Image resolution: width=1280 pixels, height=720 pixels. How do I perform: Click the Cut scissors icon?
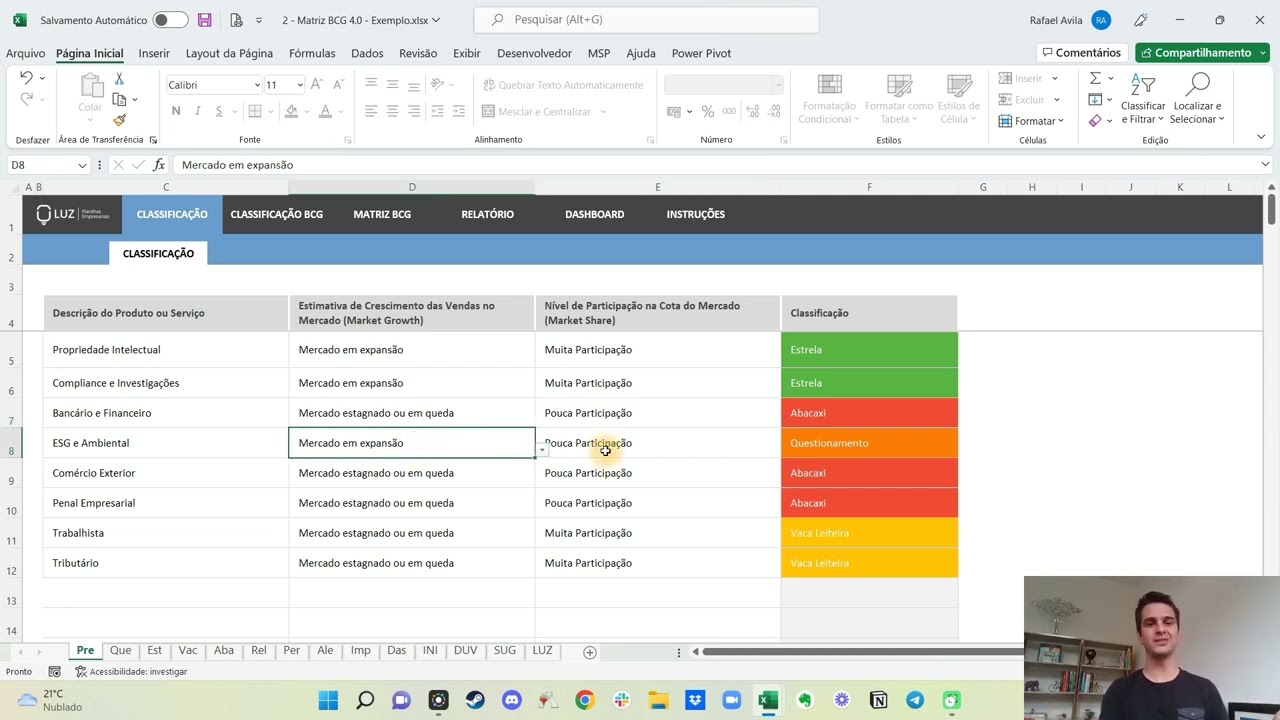point(119,78)
